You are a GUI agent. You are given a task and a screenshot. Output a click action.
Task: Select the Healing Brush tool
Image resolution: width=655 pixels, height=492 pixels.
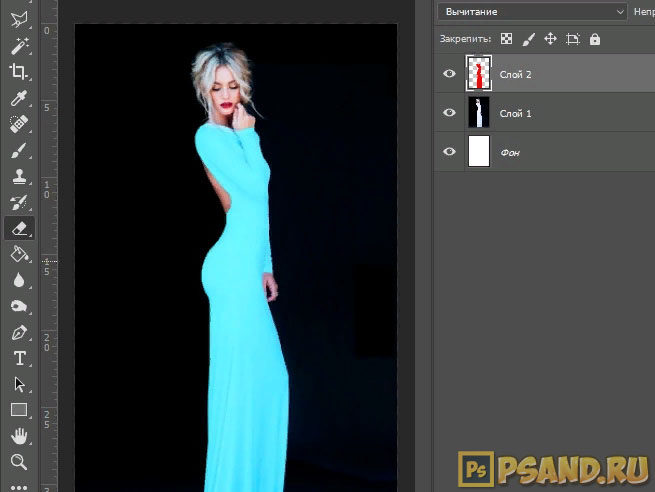pyautogui.click(x=19, y=124)
